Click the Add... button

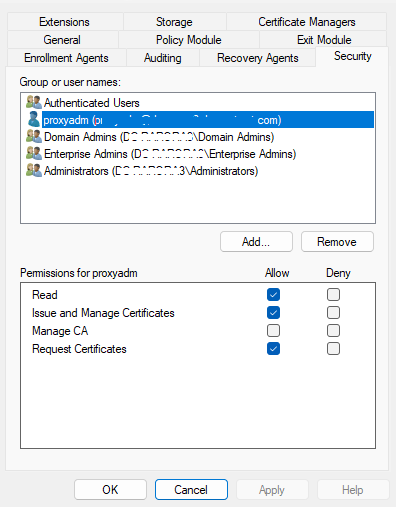click(256, 242)
